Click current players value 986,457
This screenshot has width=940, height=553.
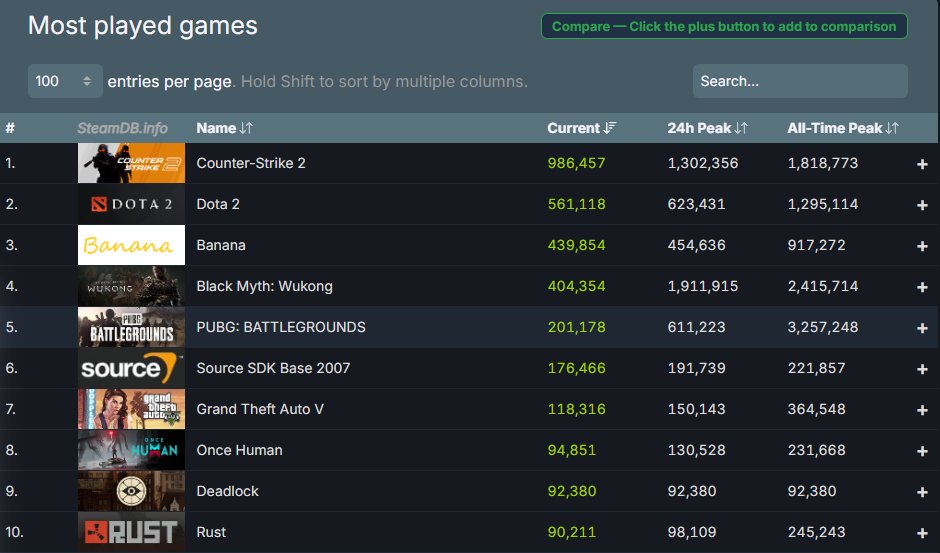tap(576, 163)
